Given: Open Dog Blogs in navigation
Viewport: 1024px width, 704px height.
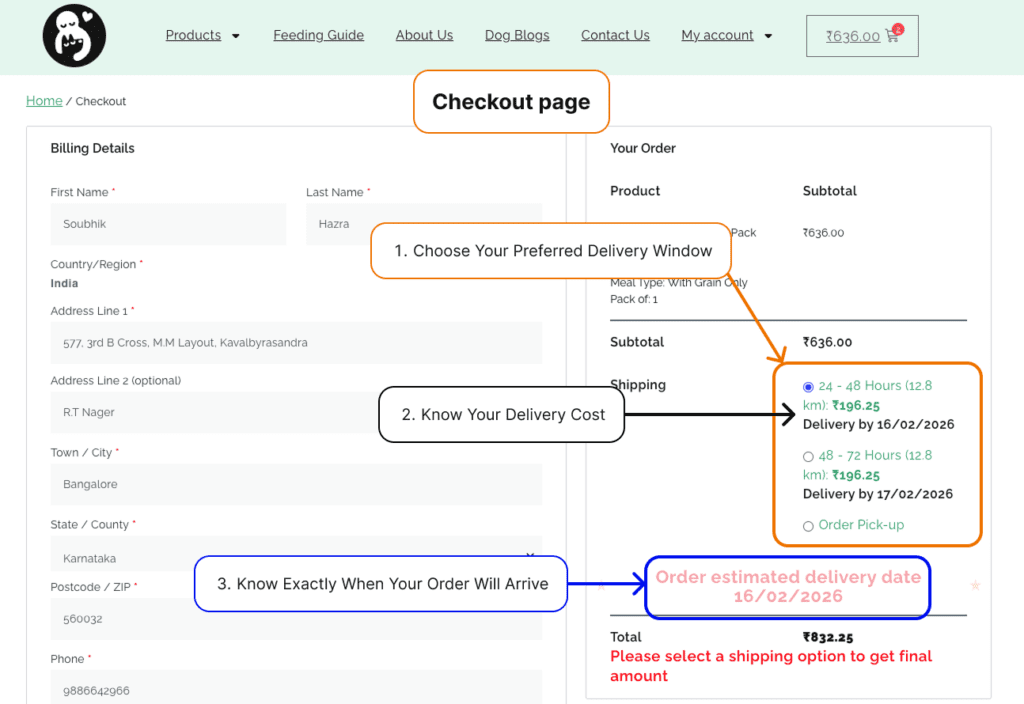Looking at the screenshot, I should pos(517,35).
